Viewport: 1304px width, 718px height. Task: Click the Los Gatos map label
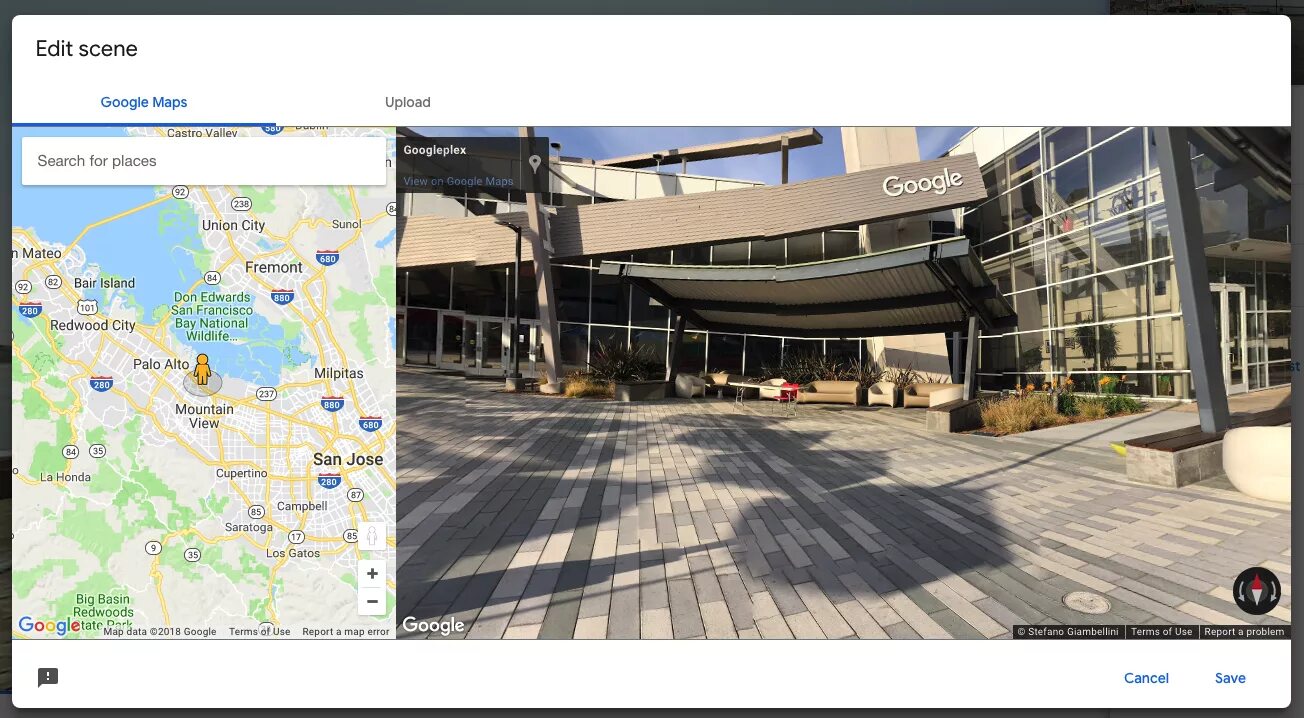[293, 553]
